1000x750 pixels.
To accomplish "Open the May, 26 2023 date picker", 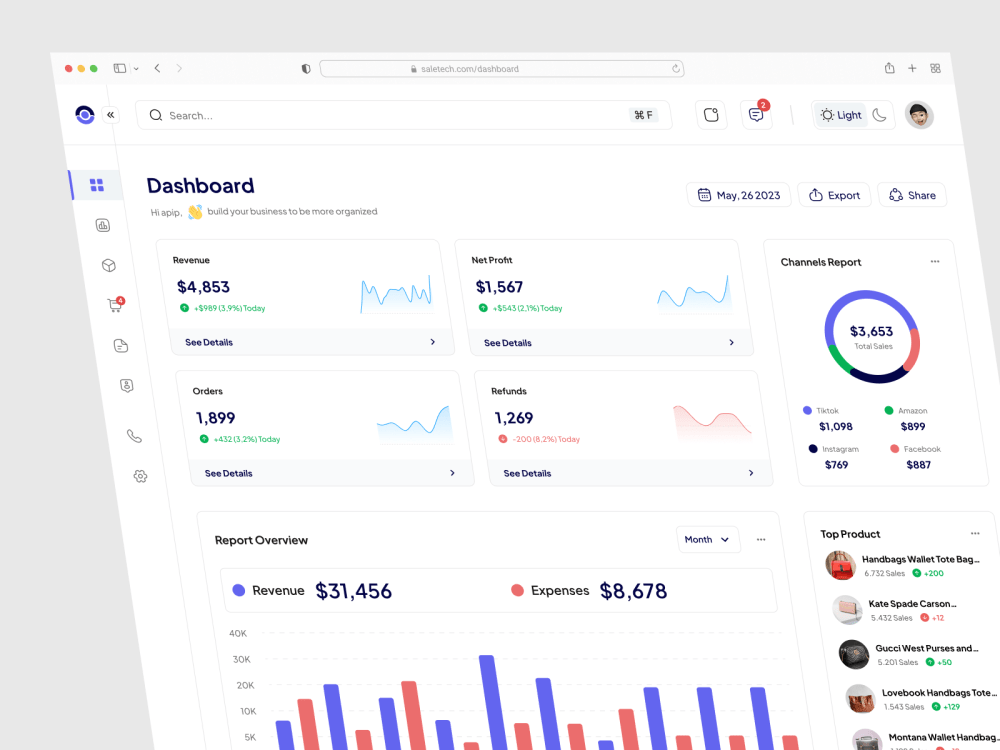I will pos(739,195).
